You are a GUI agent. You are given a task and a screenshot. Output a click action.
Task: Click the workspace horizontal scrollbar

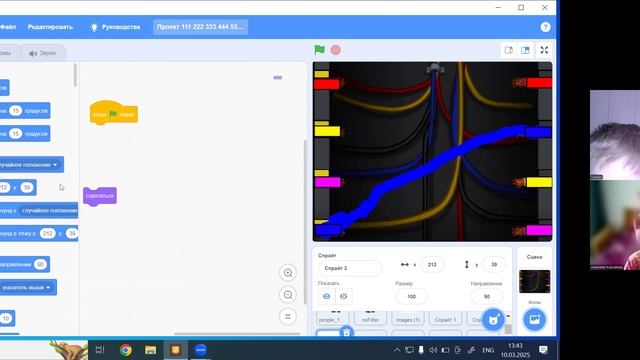(237, 333)
